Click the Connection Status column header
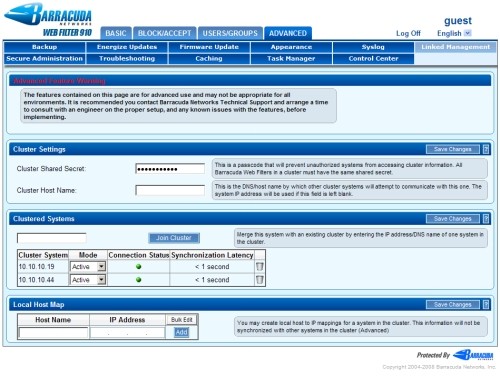Image resolution: width=500 pixels, height=376 pixels. tap(139, 255)
